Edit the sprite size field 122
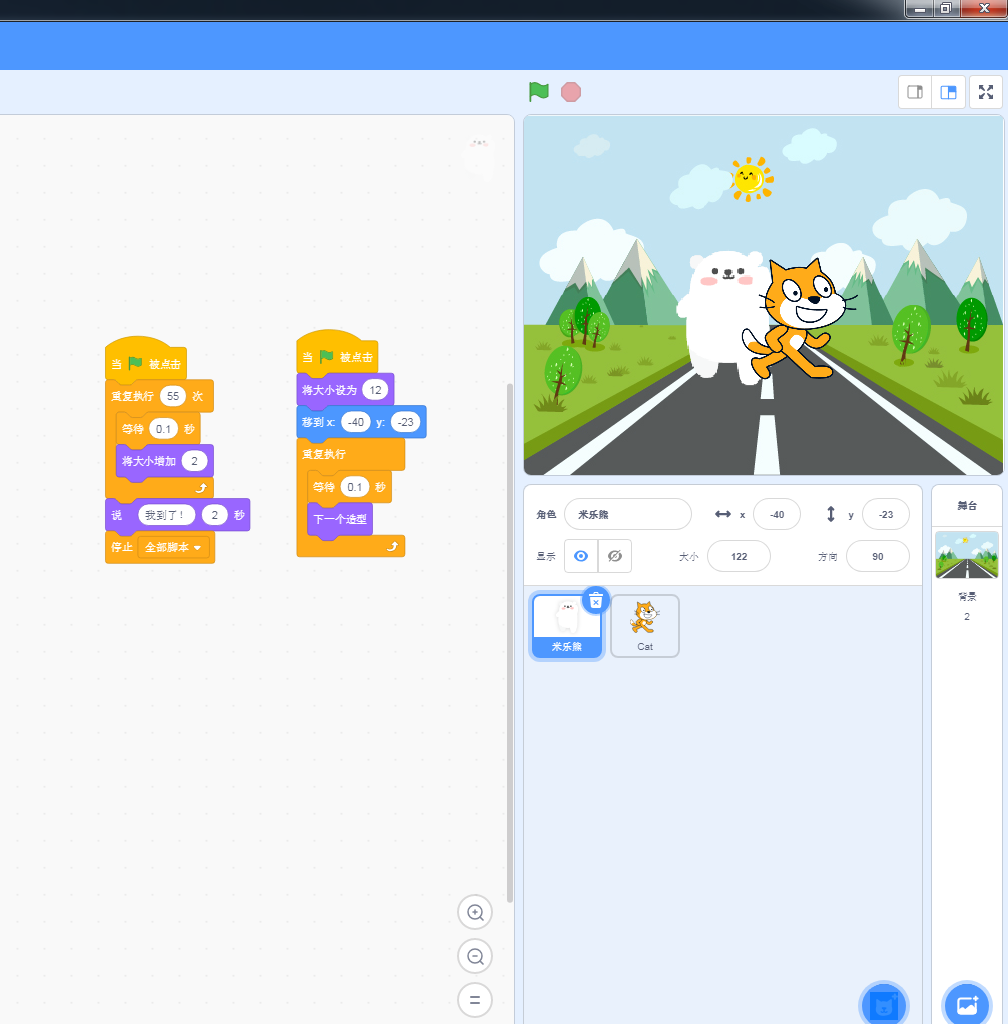The width and height of the screenshot is (1008, 1024). [739, 556]
